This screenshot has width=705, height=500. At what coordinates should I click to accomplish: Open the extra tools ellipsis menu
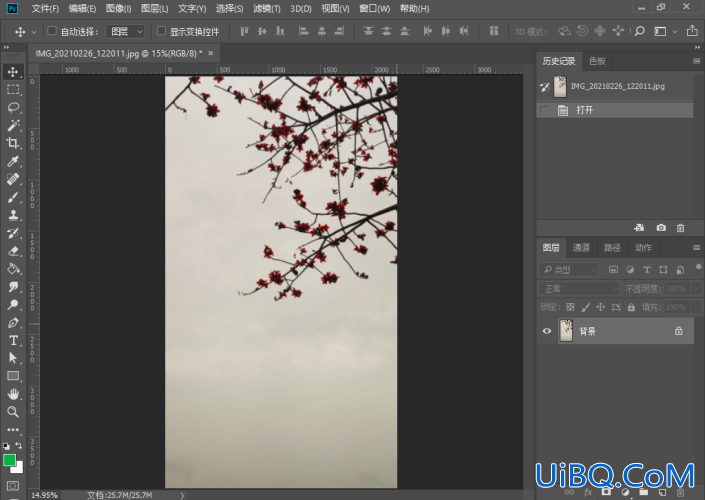tap(13, 429)
